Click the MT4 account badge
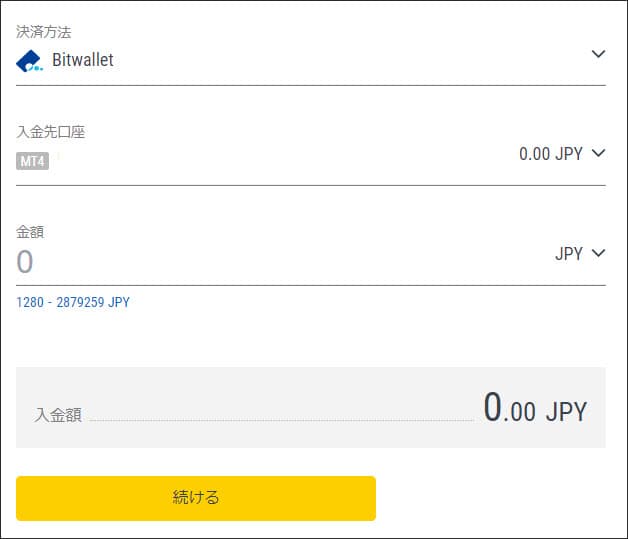 [32, 161]
